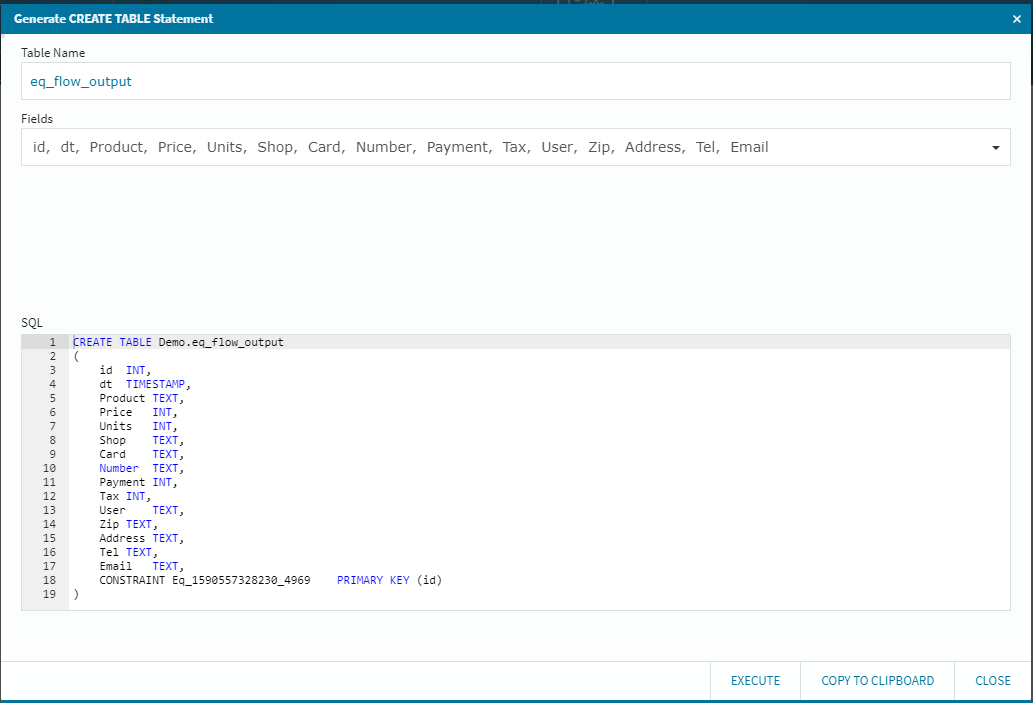Click the 'dt TIMESTAMP,' SQL line
Screen dimensions: 1033x703
(145, 384)
